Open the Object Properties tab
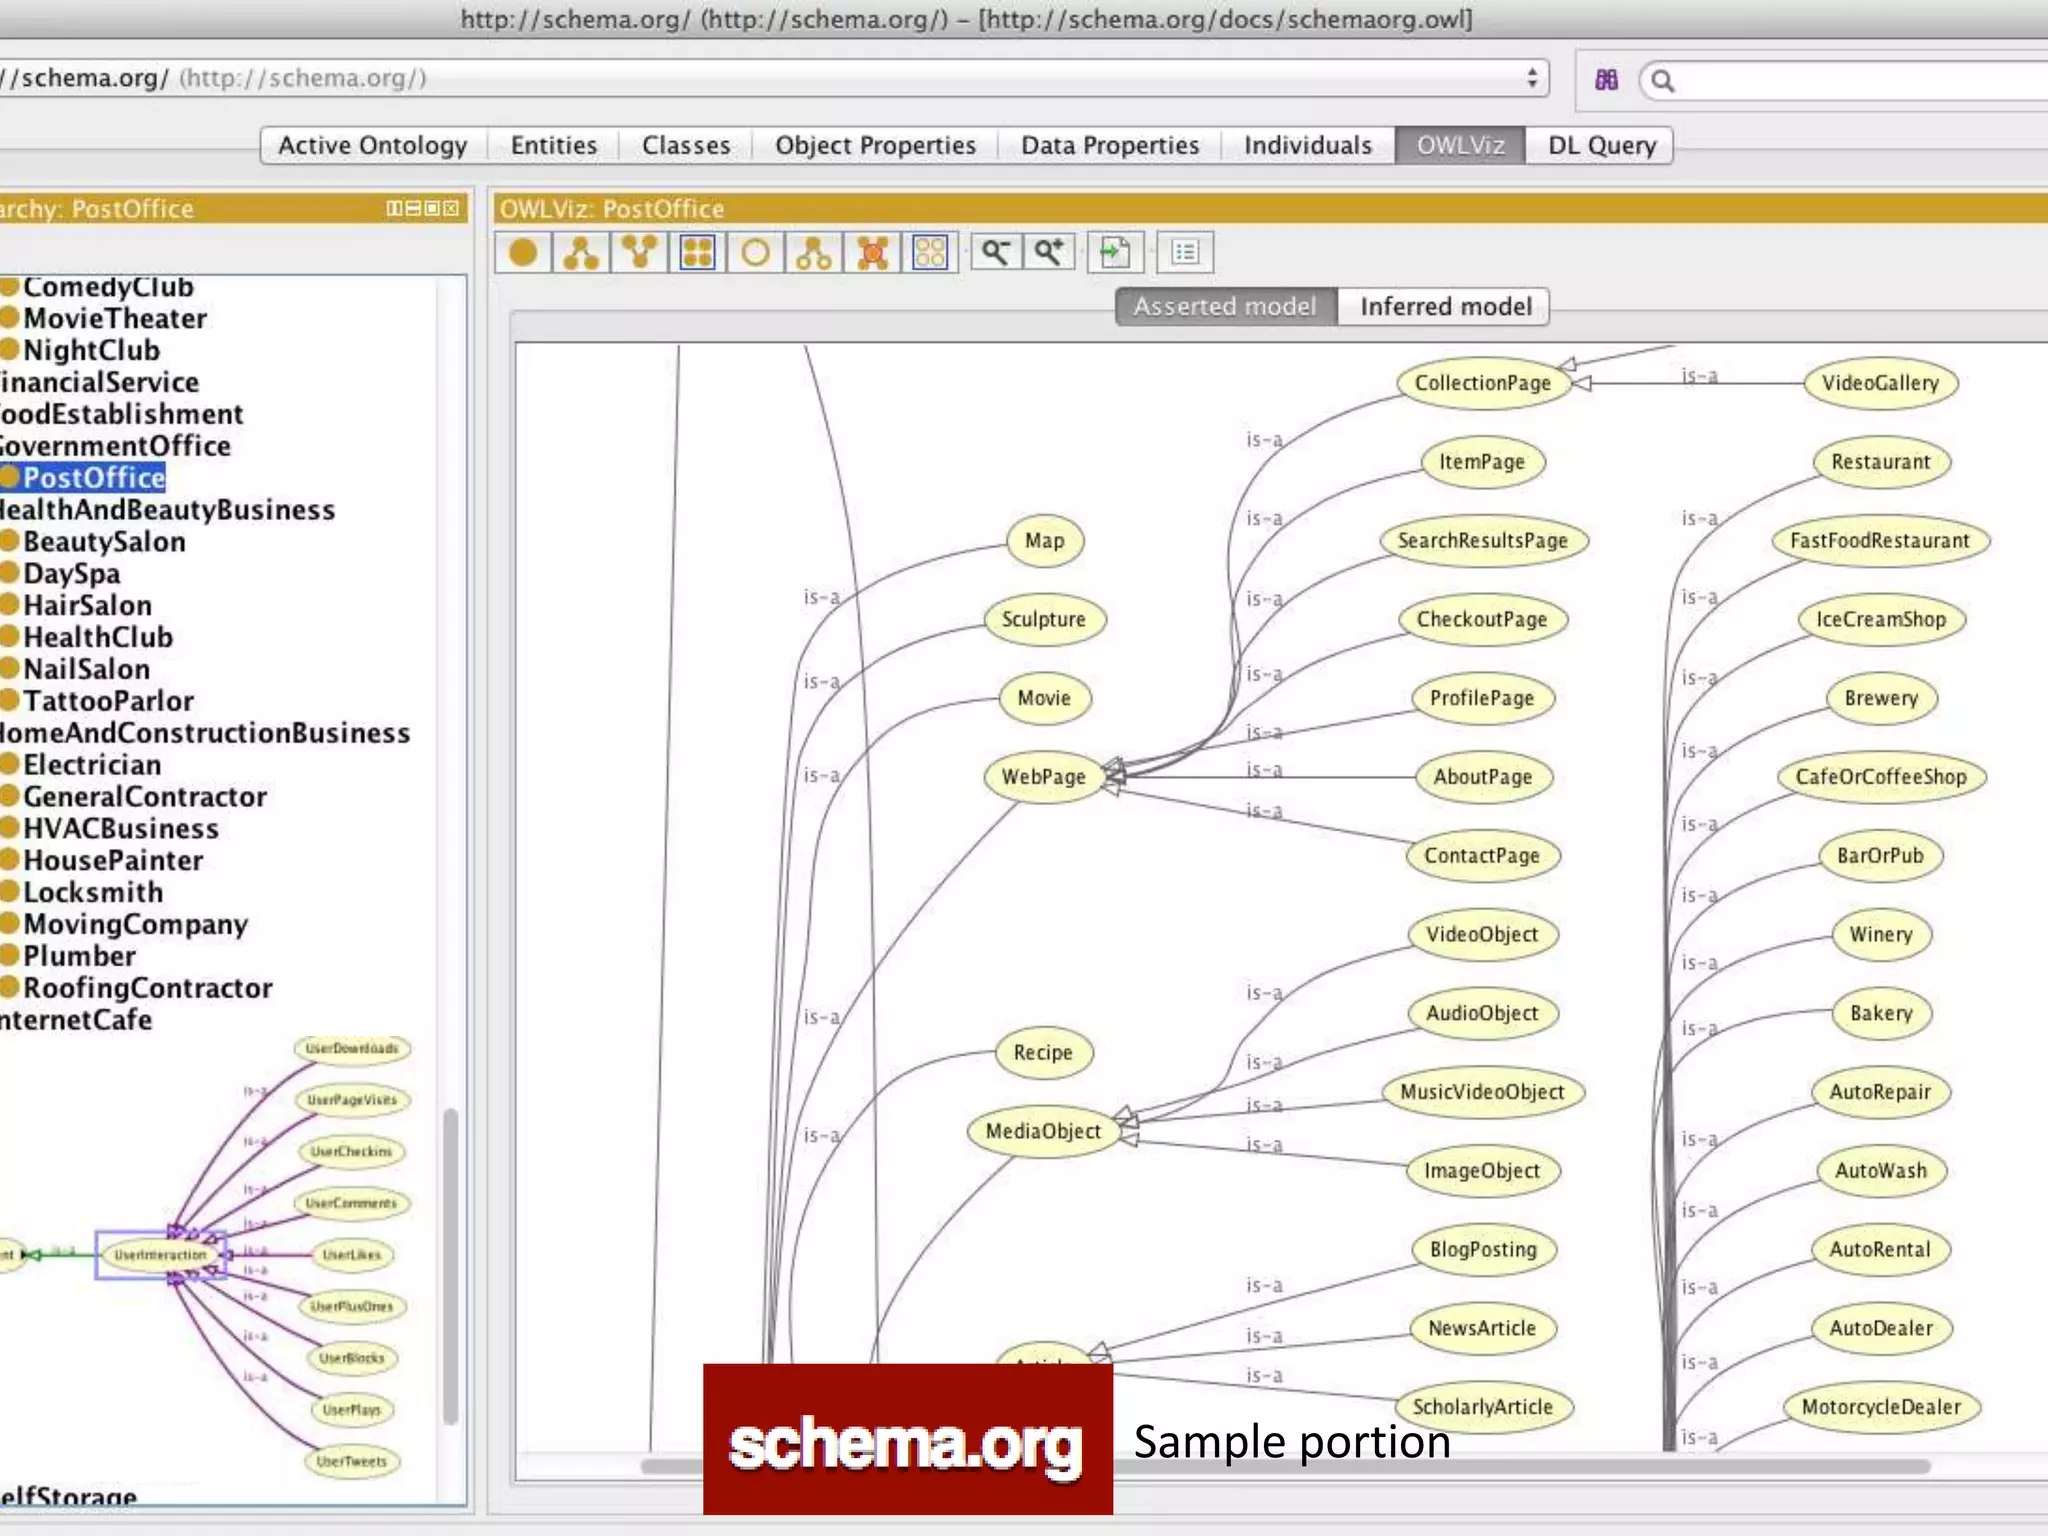The width and height of the screenshot is (2048, 1536). (875, 145)
